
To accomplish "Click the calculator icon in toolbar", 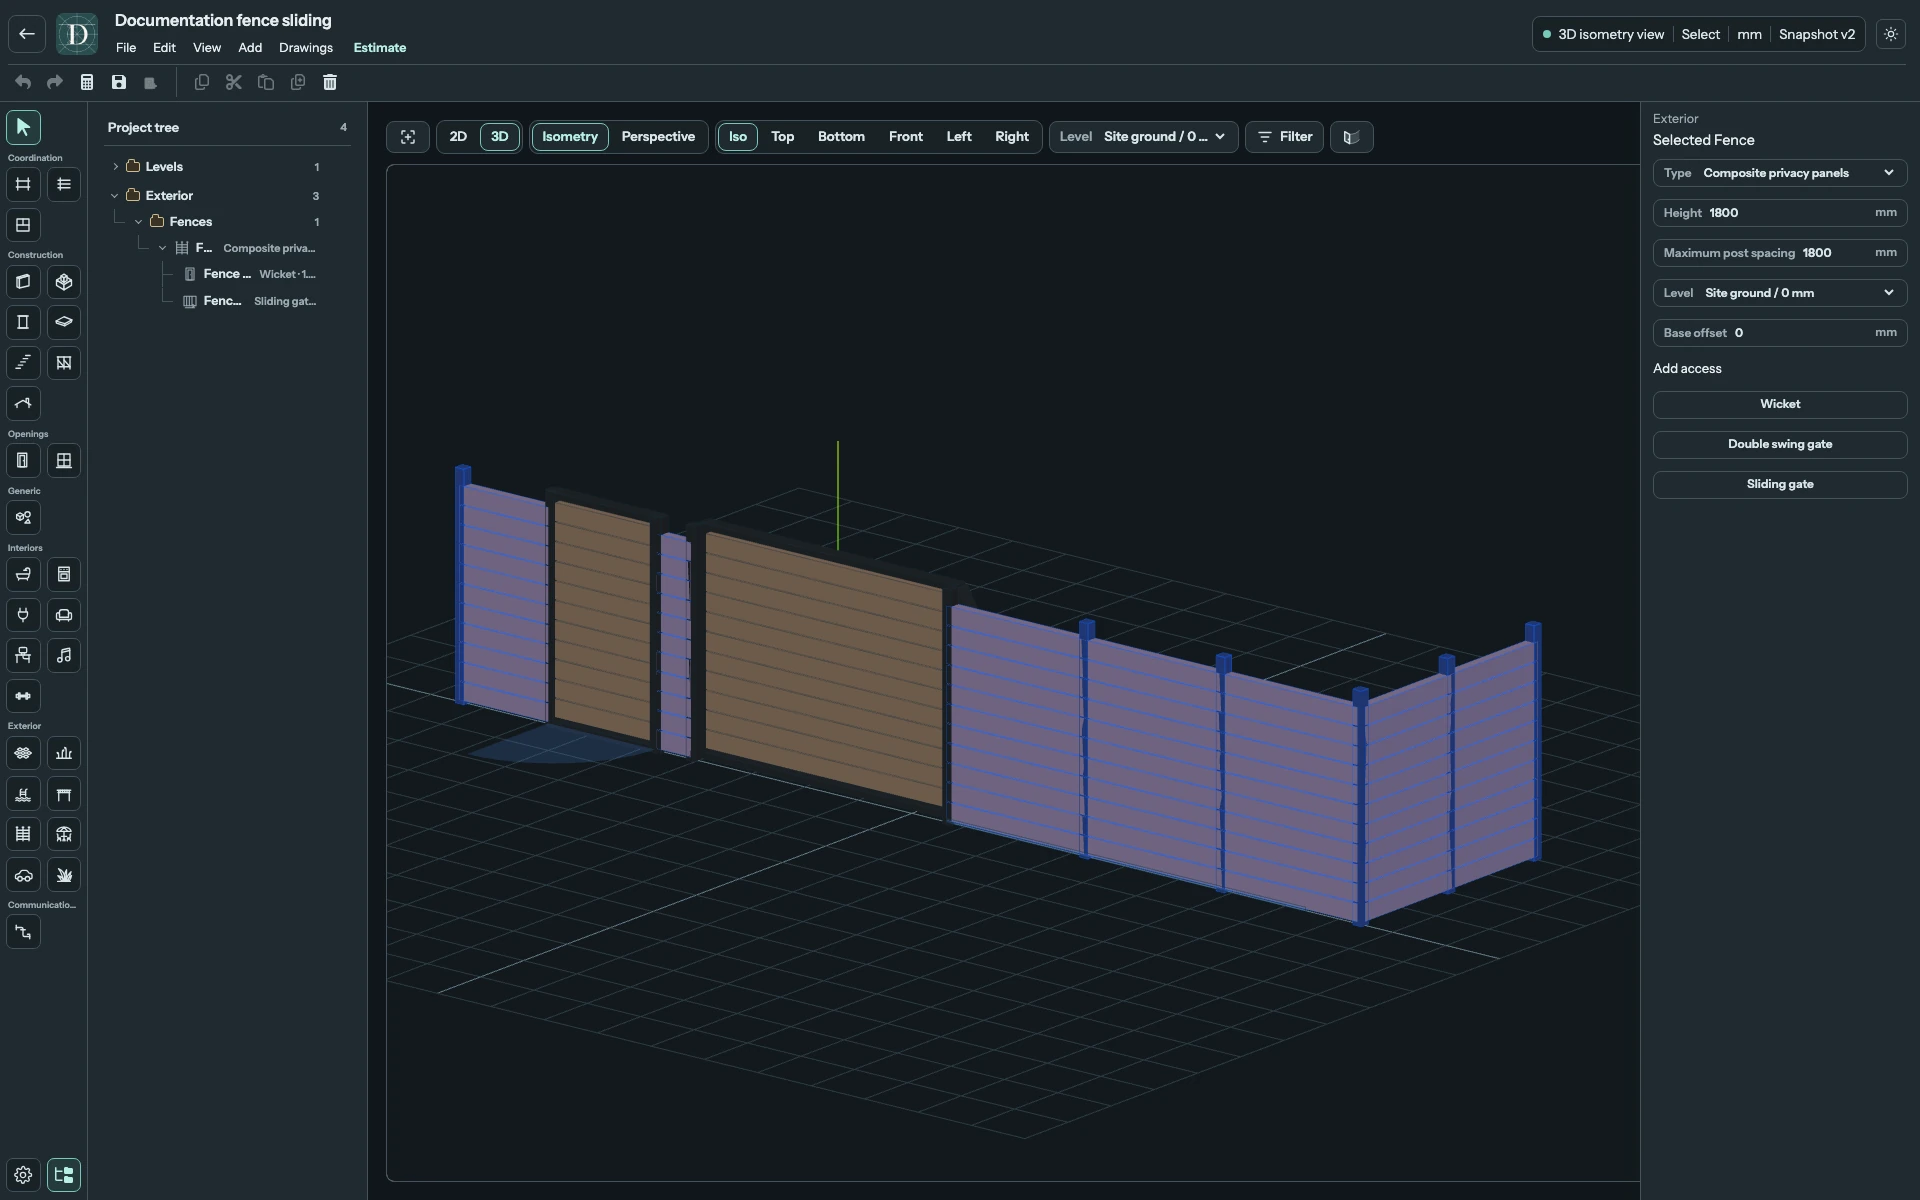I will (87, 82).
